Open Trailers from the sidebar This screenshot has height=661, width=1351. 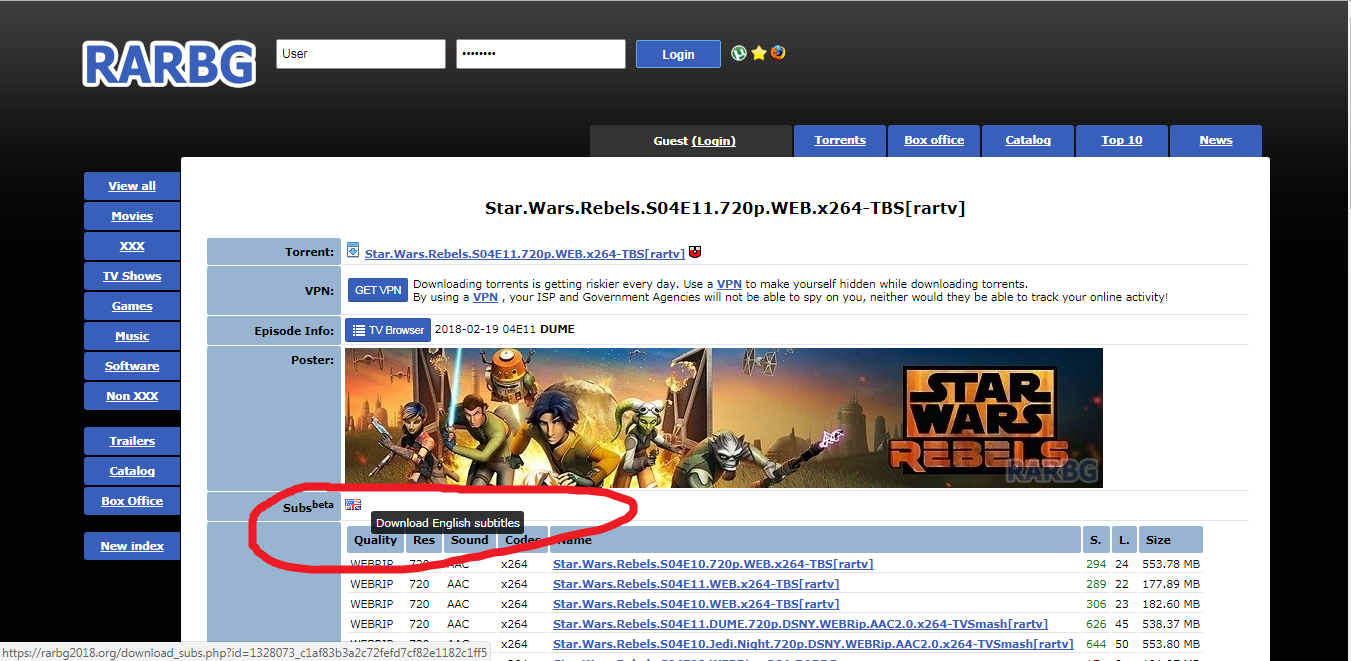[132, 441]
